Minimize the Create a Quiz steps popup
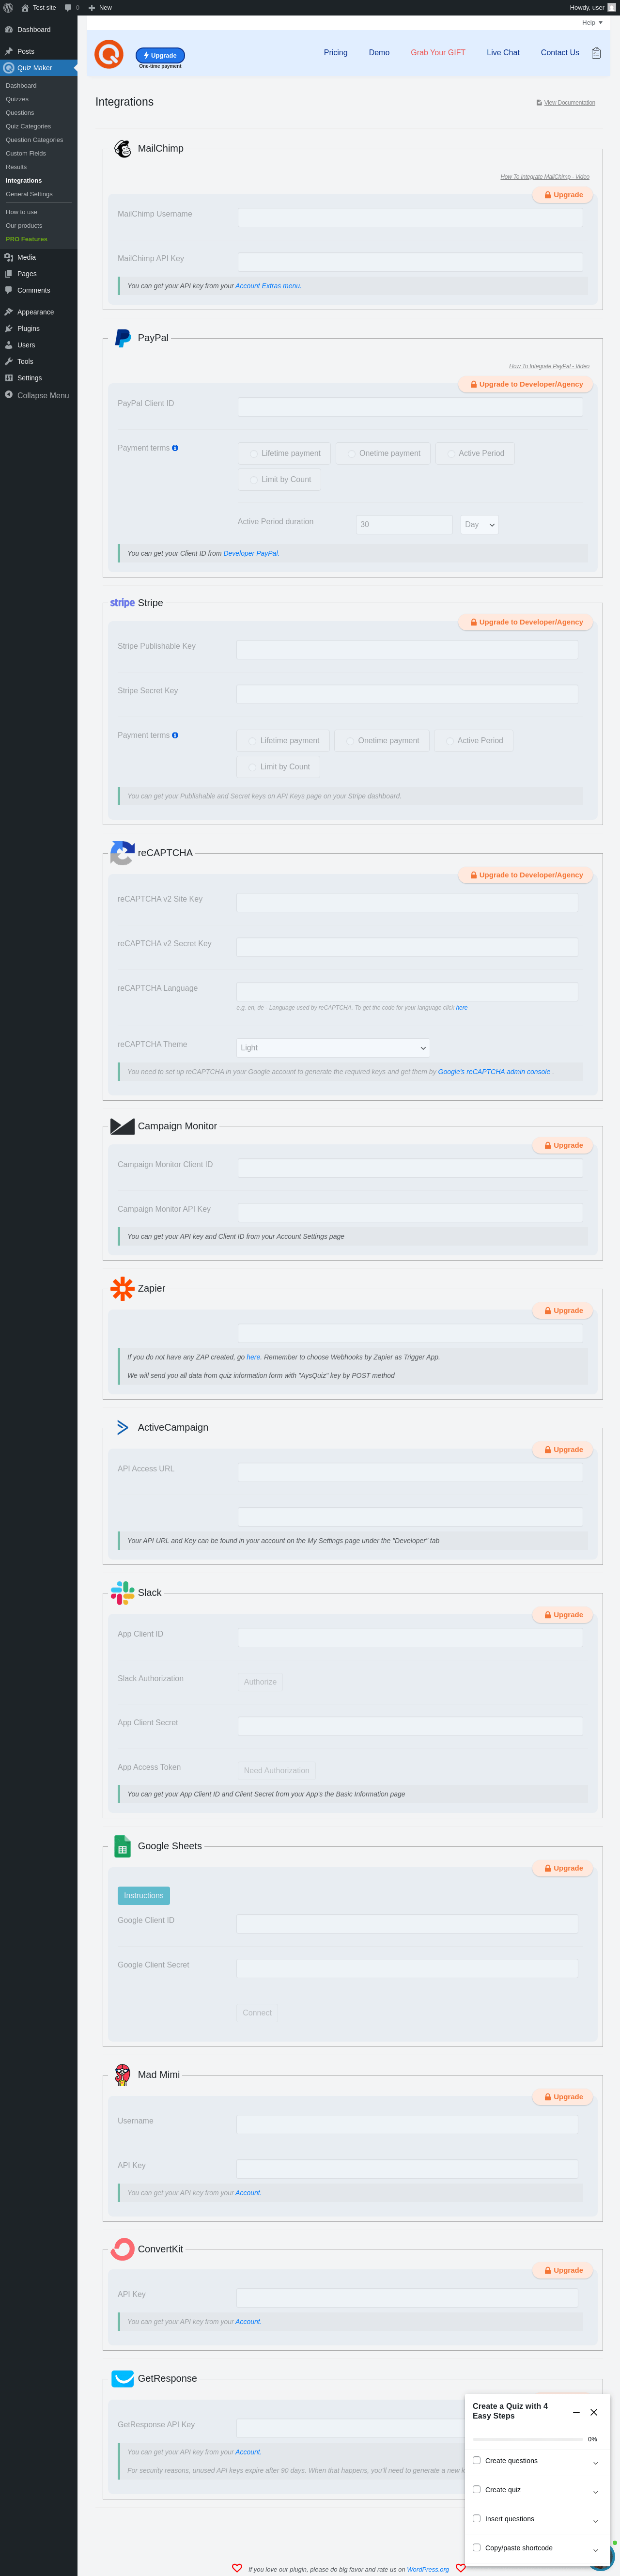Image resolution: width=620 pixels, height=2576 pixels. [576, 2412]
